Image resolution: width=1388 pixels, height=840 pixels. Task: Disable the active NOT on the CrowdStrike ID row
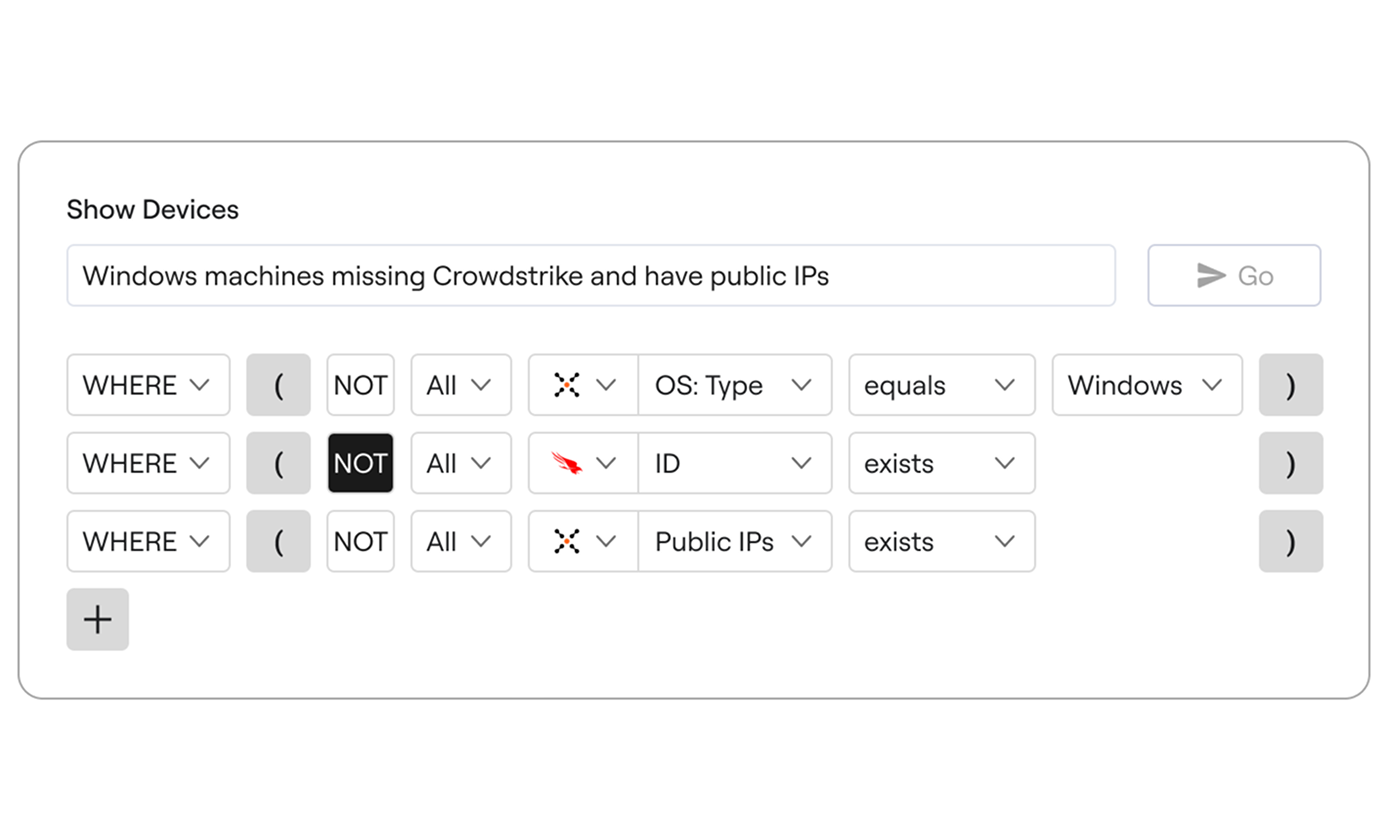tap(360, 463)
